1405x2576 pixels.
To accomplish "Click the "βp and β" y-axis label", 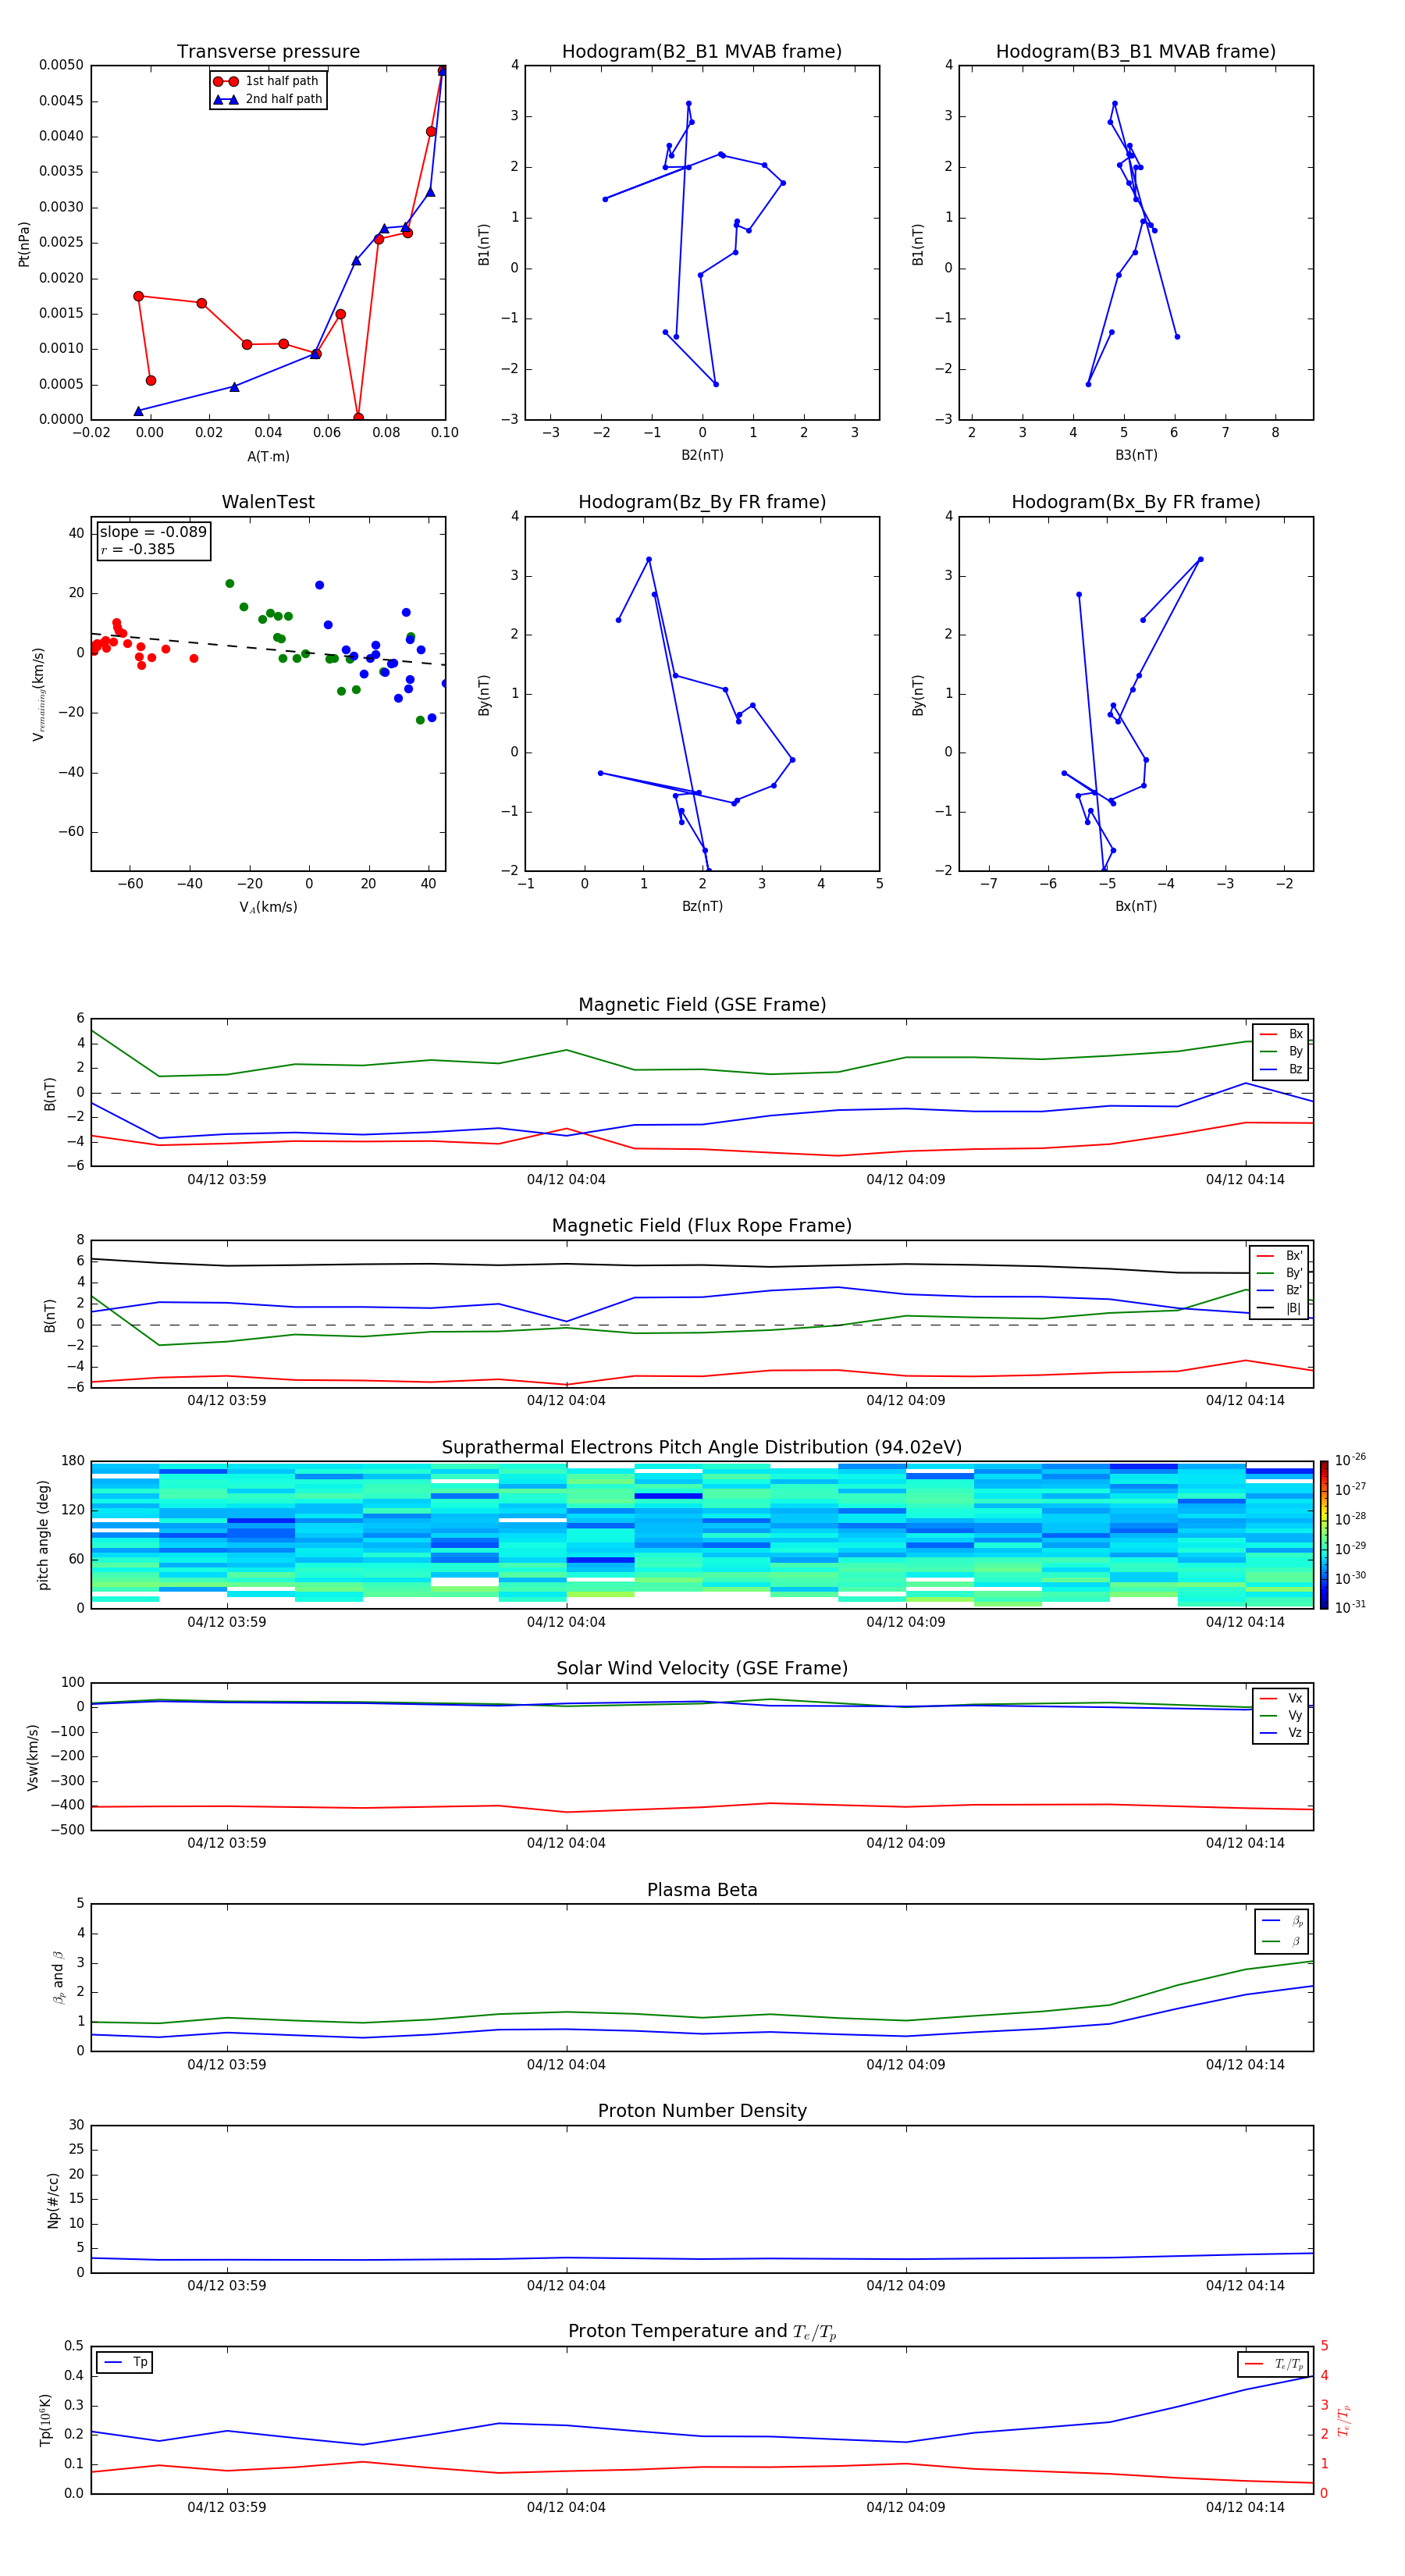I will [58, 1977].
